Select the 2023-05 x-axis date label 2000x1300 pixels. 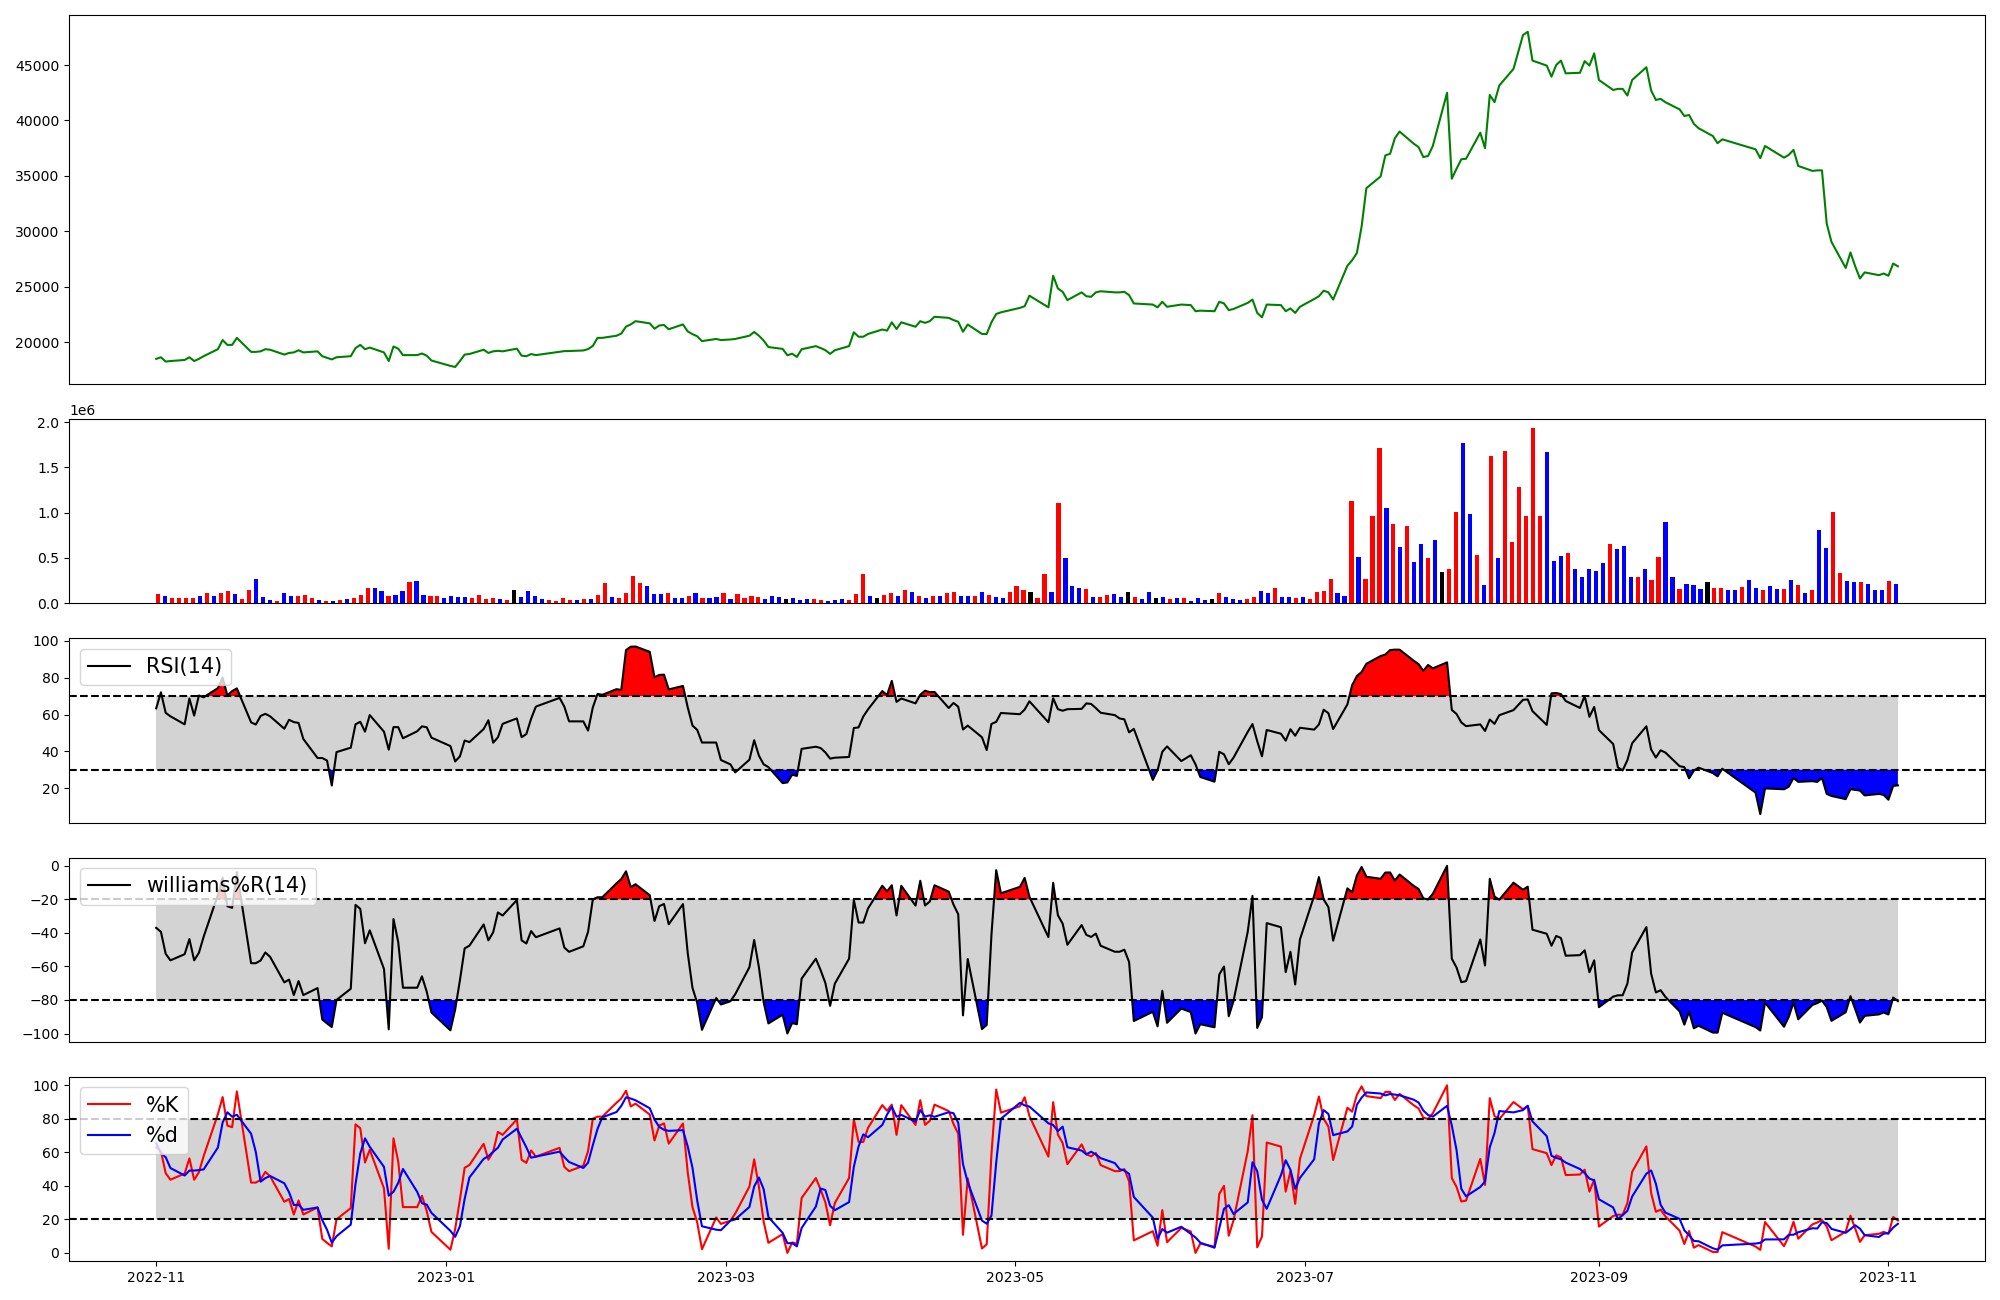tap(1016, 1276)
